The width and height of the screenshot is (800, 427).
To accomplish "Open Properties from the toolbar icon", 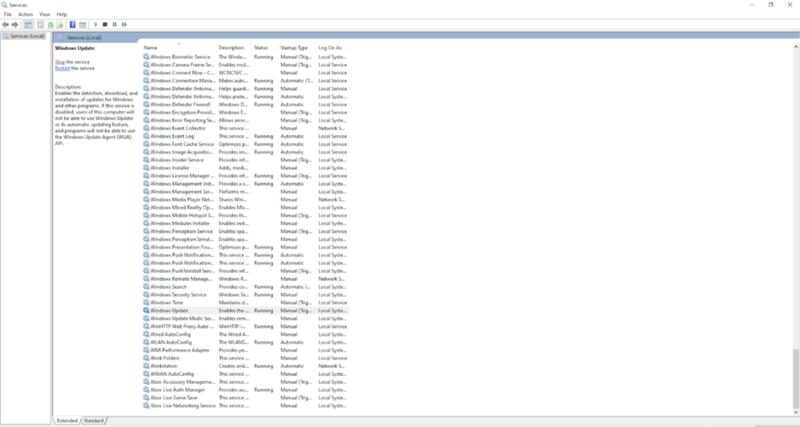I will point(41,24).
